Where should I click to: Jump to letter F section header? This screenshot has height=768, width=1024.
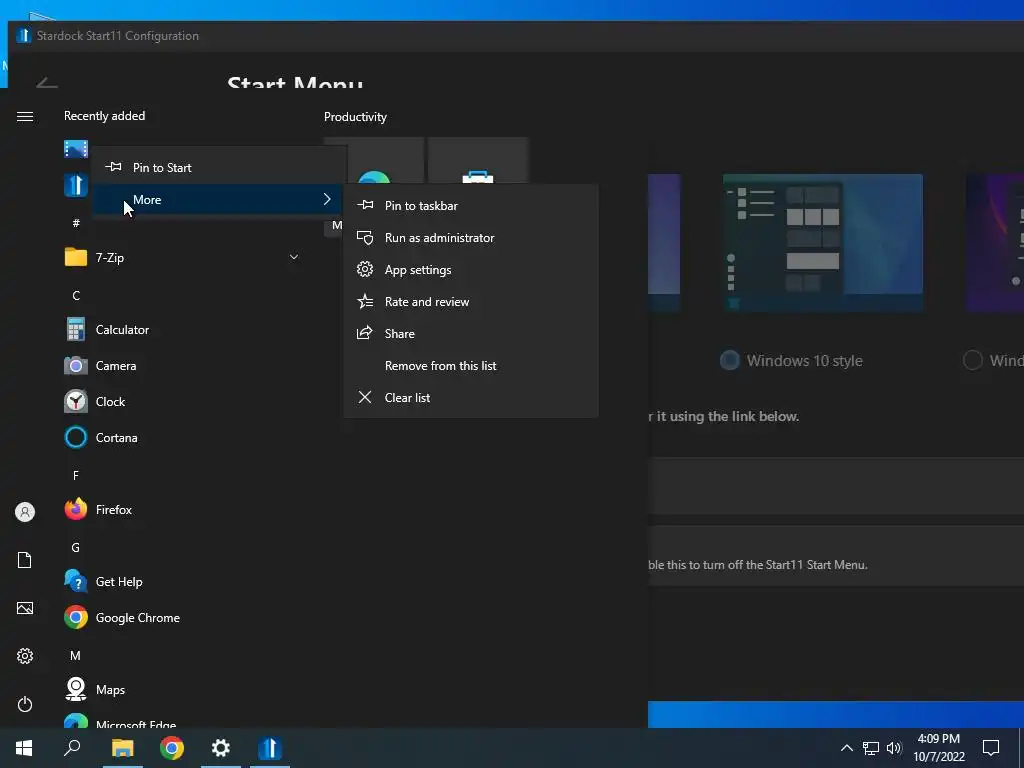pyautogui.click(x=76, y=475)
